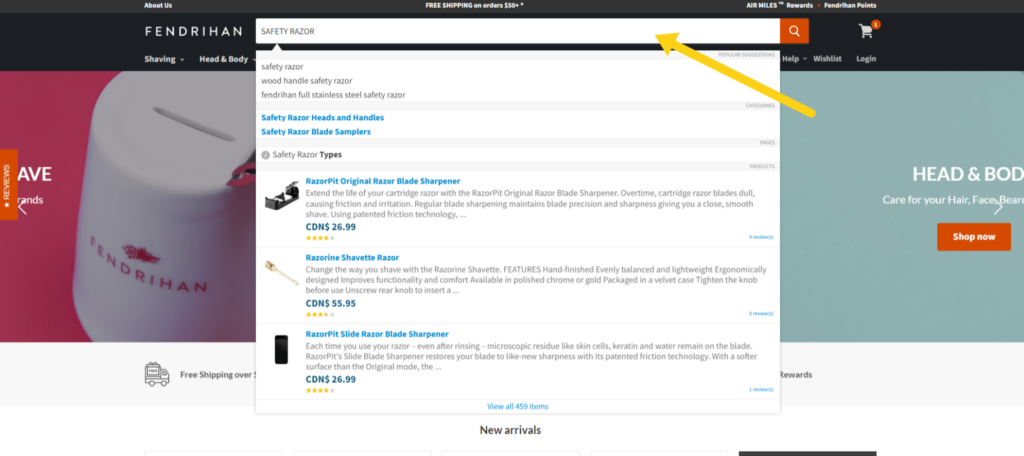
Task: Click CDN$ 55.95 price
Action: pos(330,303)
